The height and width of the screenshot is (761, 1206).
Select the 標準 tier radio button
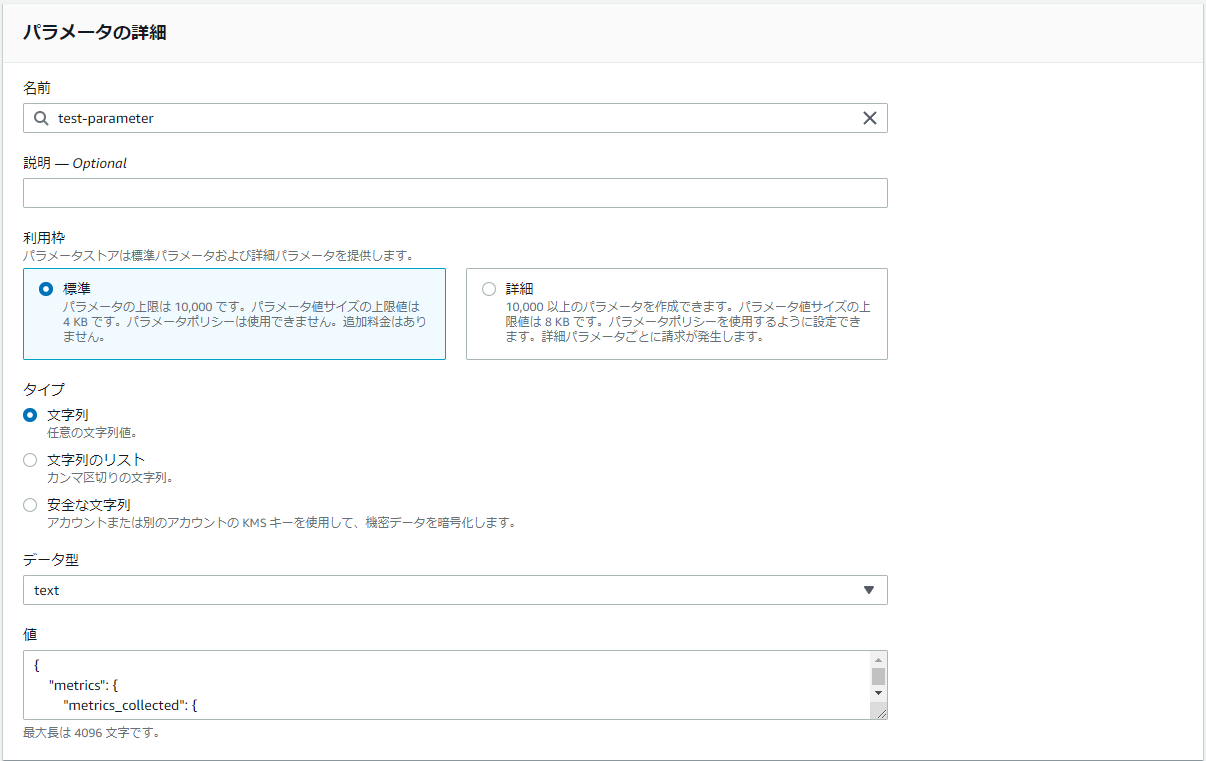(45, 289)
